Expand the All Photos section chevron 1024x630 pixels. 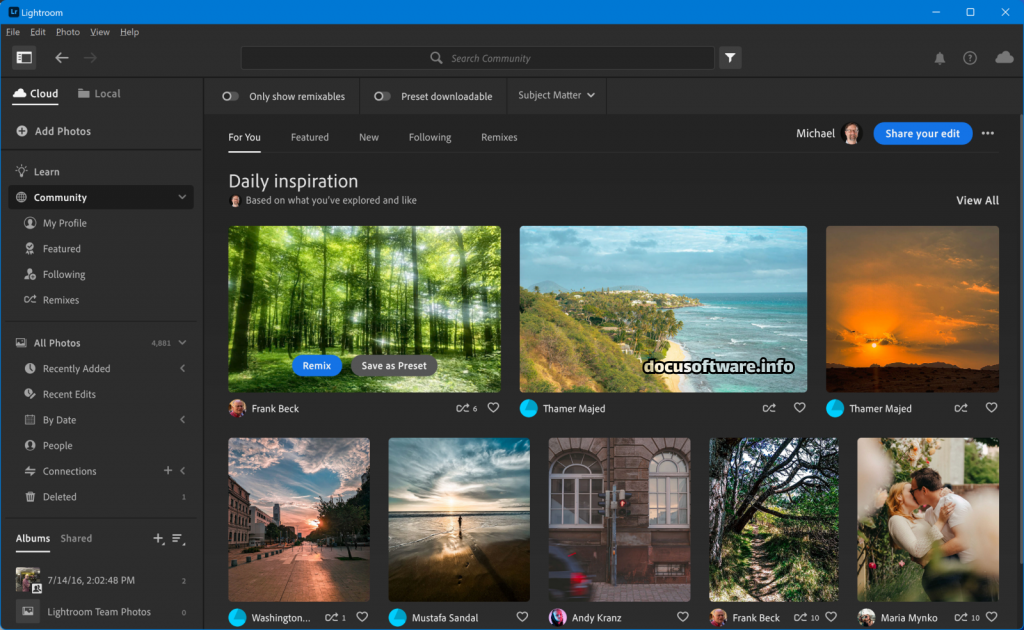(x=182, y=343)
